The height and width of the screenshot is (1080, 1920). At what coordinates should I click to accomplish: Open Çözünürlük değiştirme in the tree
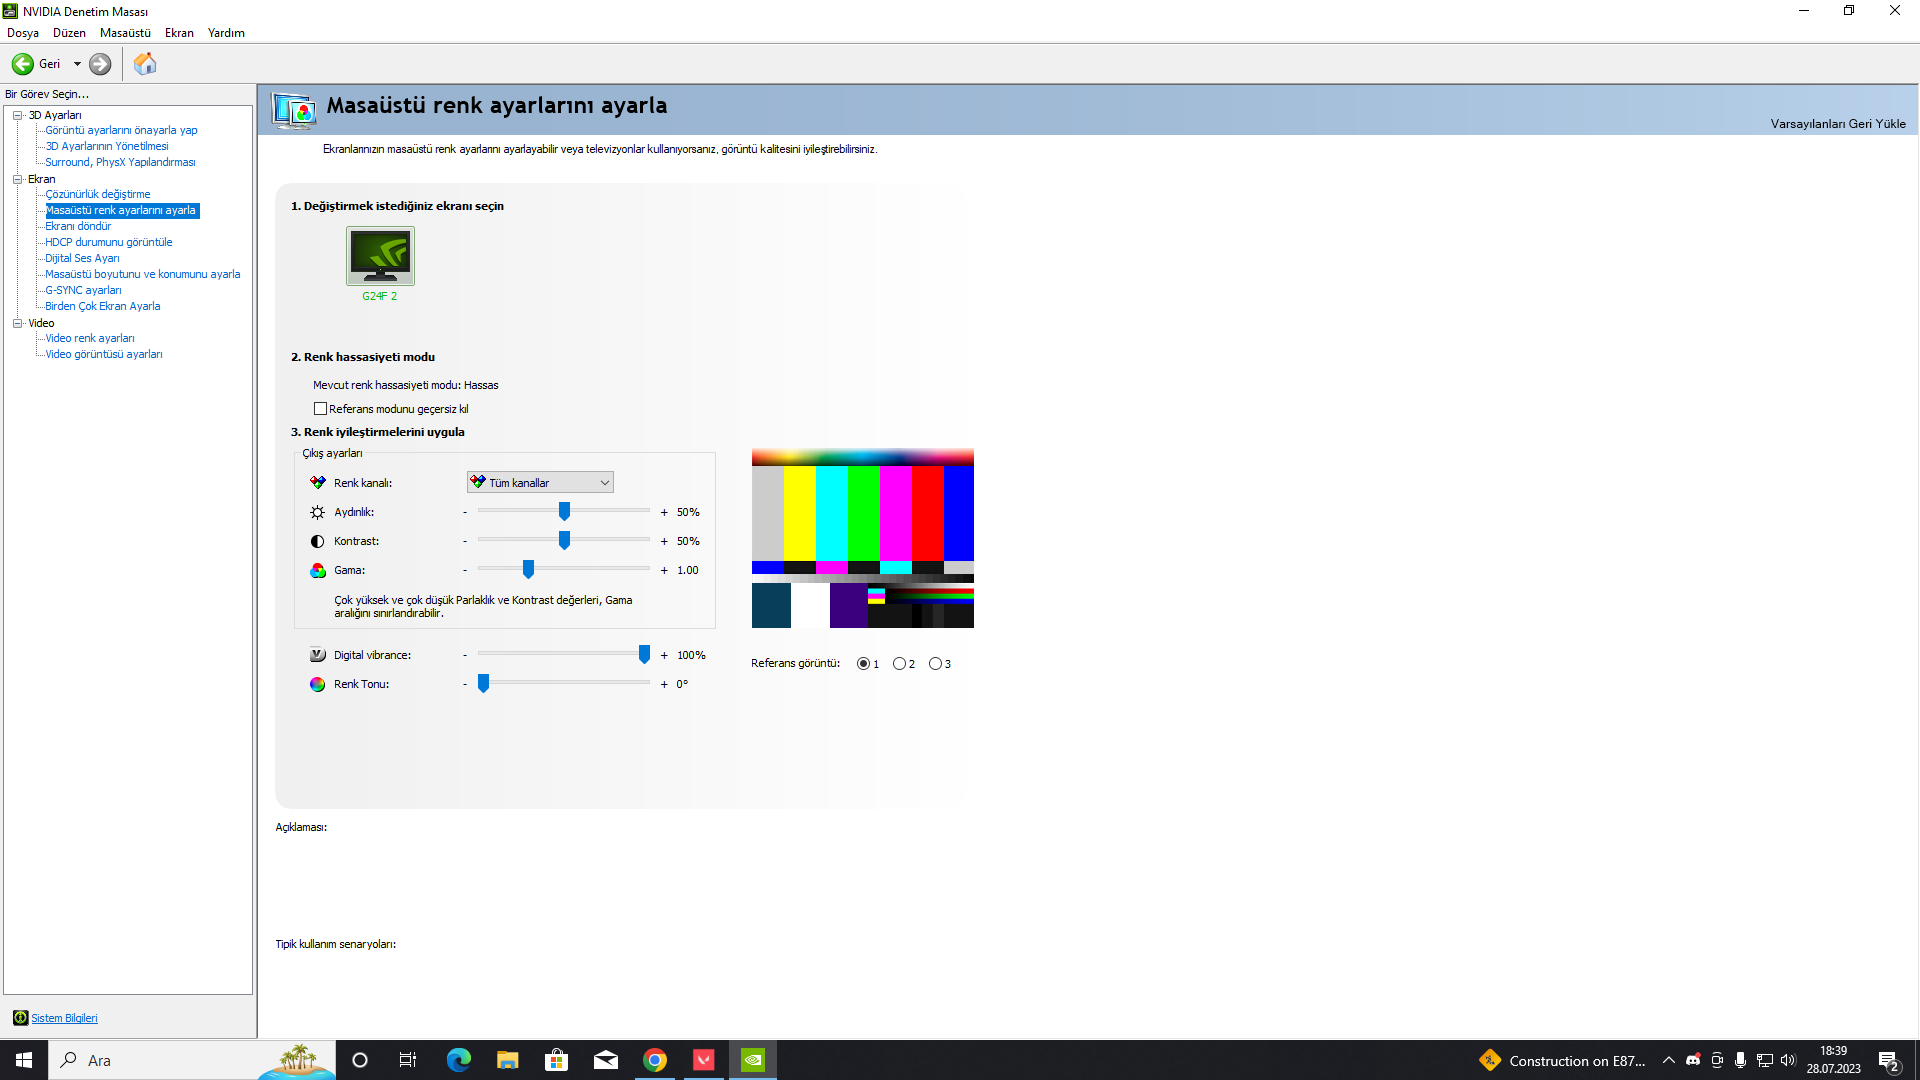[x=98, y=194]
